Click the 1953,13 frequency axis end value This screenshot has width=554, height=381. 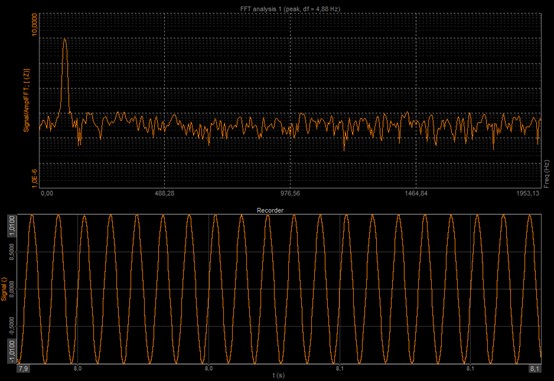(528, 193)
